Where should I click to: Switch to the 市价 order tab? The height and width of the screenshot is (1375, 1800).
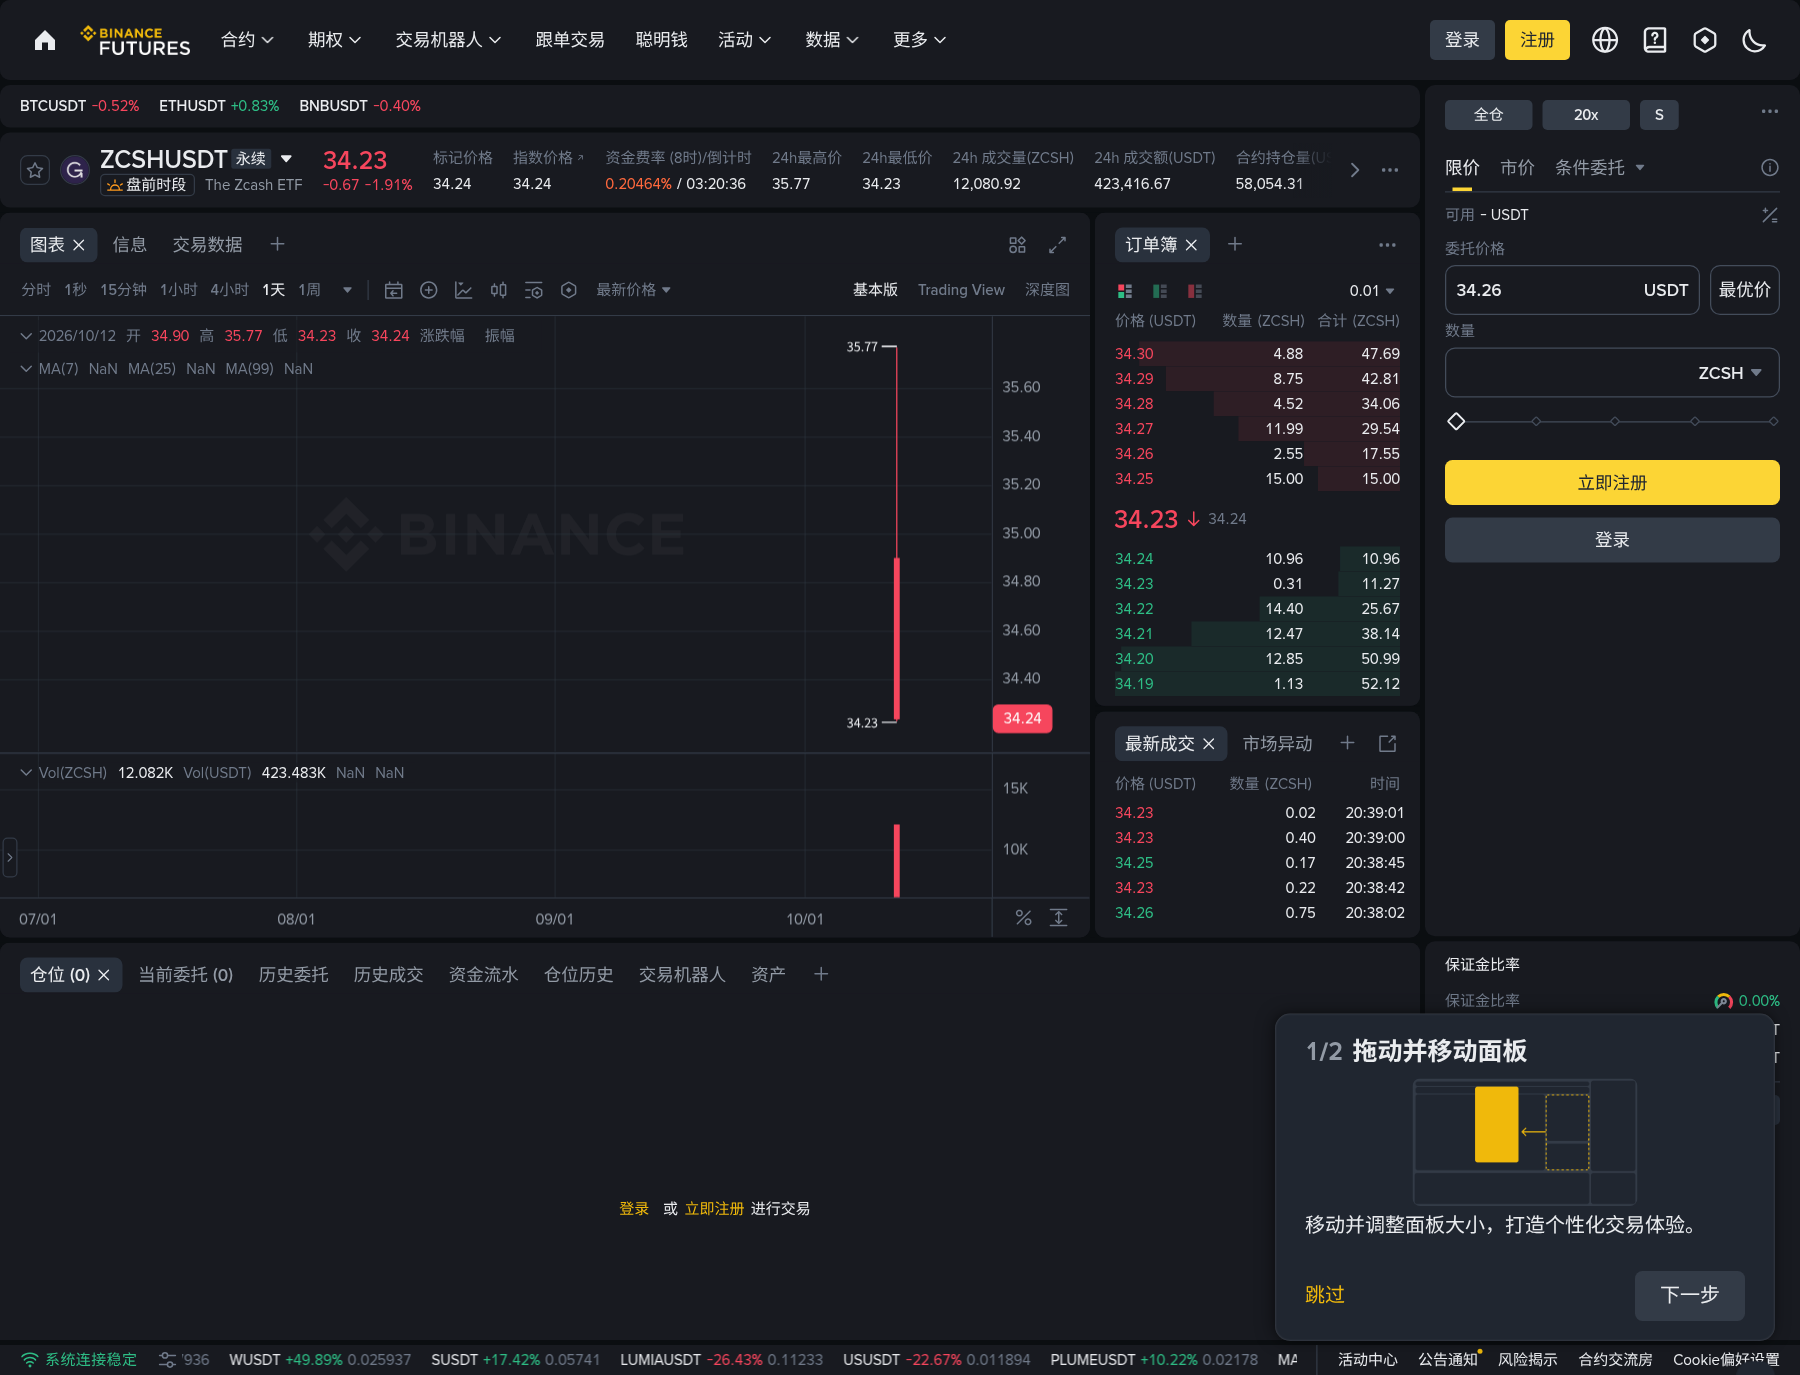tap(1517, 168)
